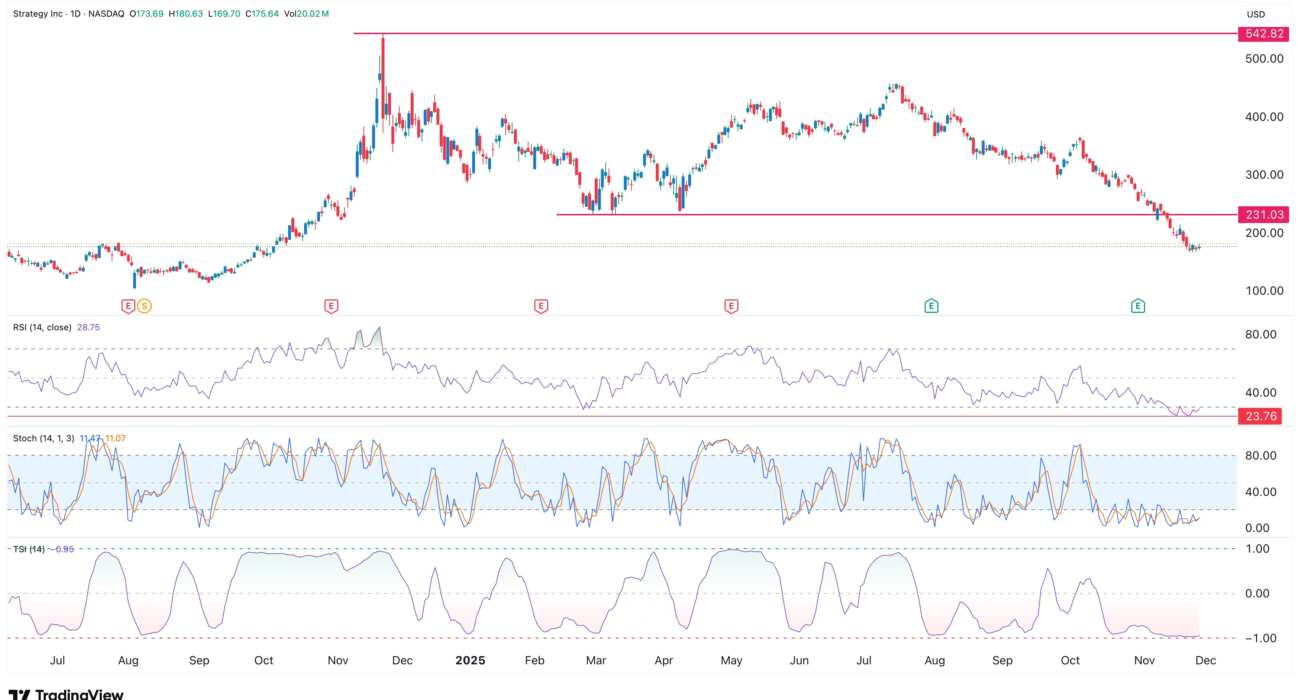Open green earnings marker near August 2025
This screenshot has height=700, width=1300.
pyautogui.click(x=931, y=305)
